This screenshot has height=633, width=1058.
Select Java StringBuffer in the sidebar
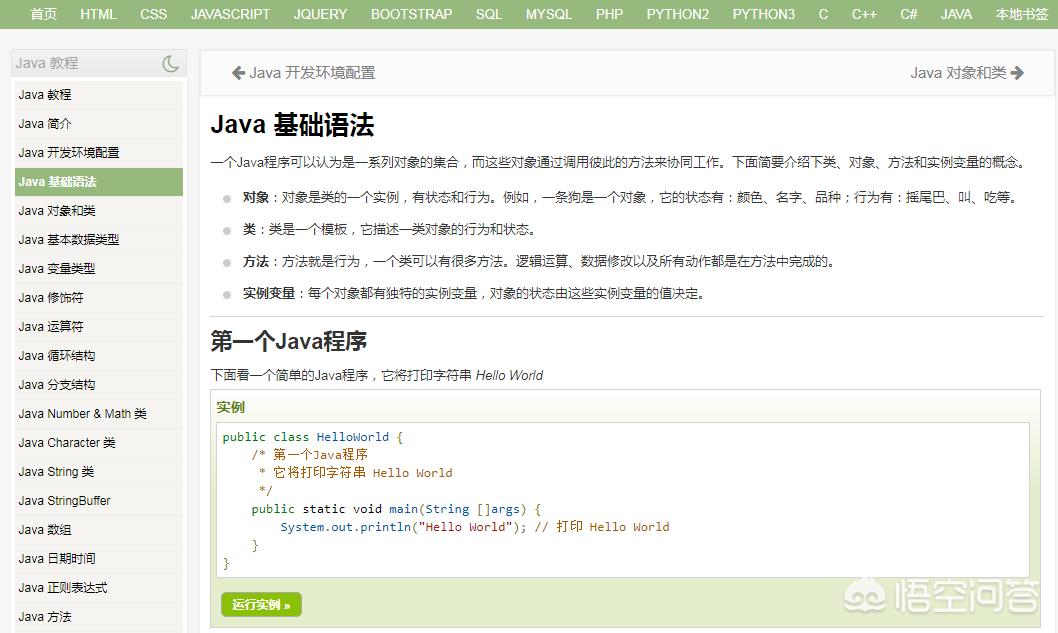(99, 501)
